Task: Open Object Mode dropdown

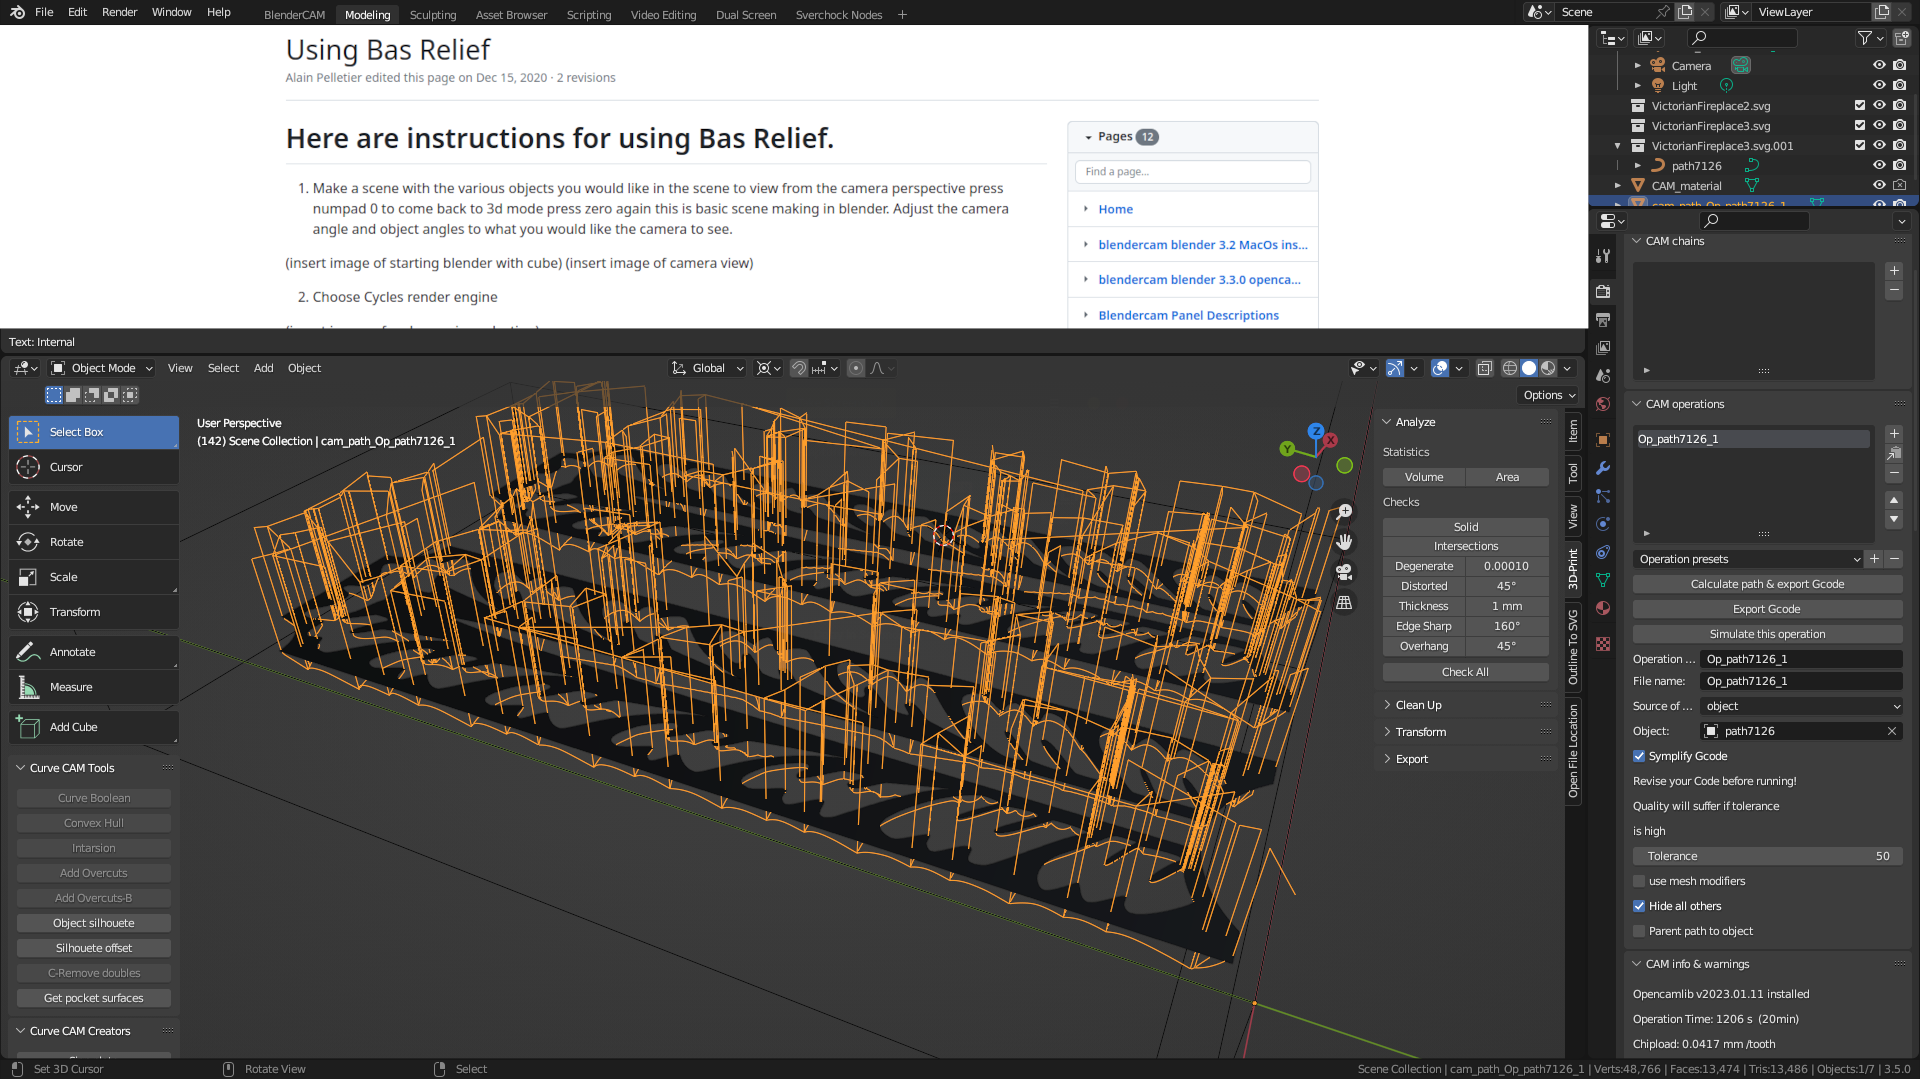Action: point(102,368)
